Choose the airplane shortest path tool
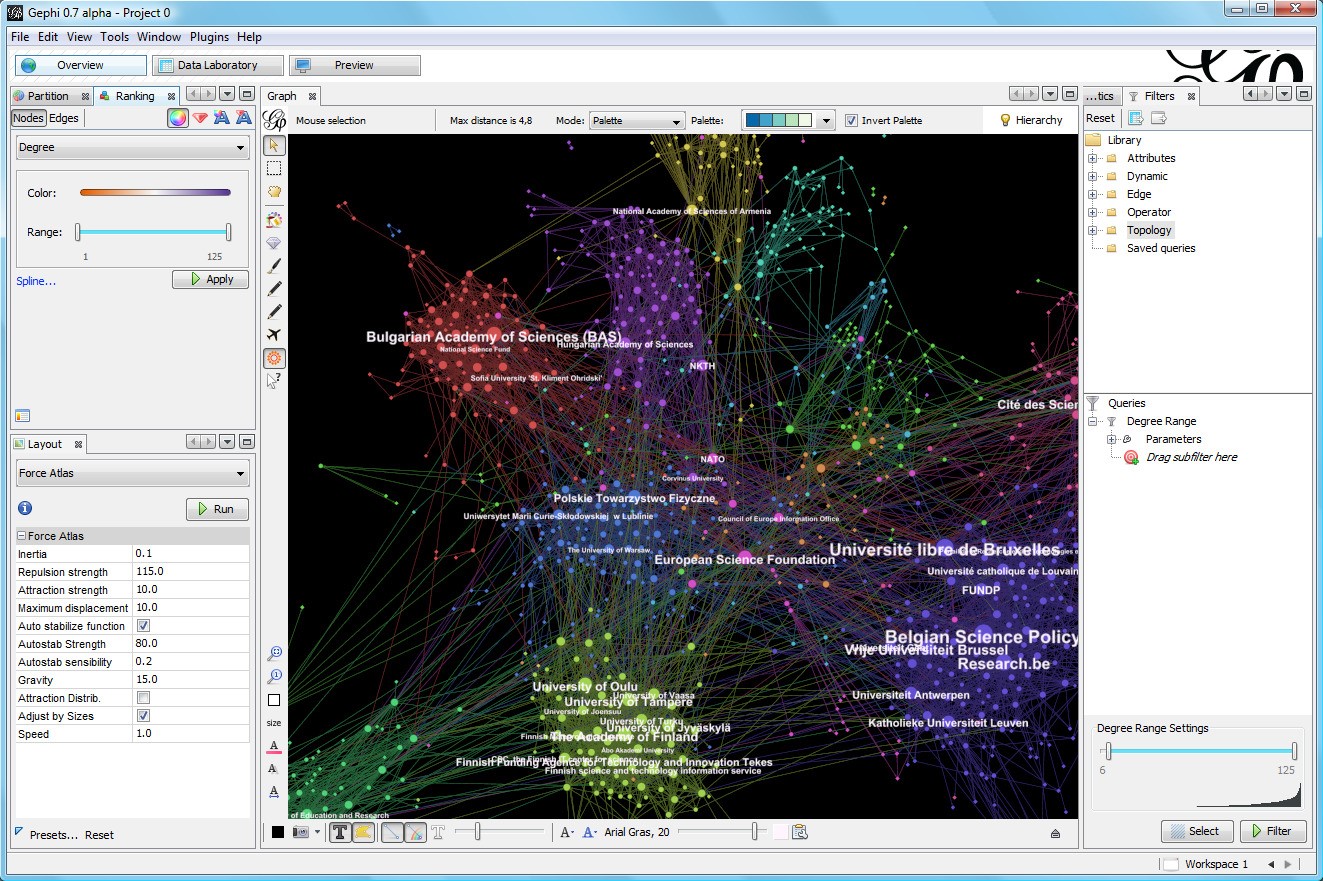 pos(274,335)
